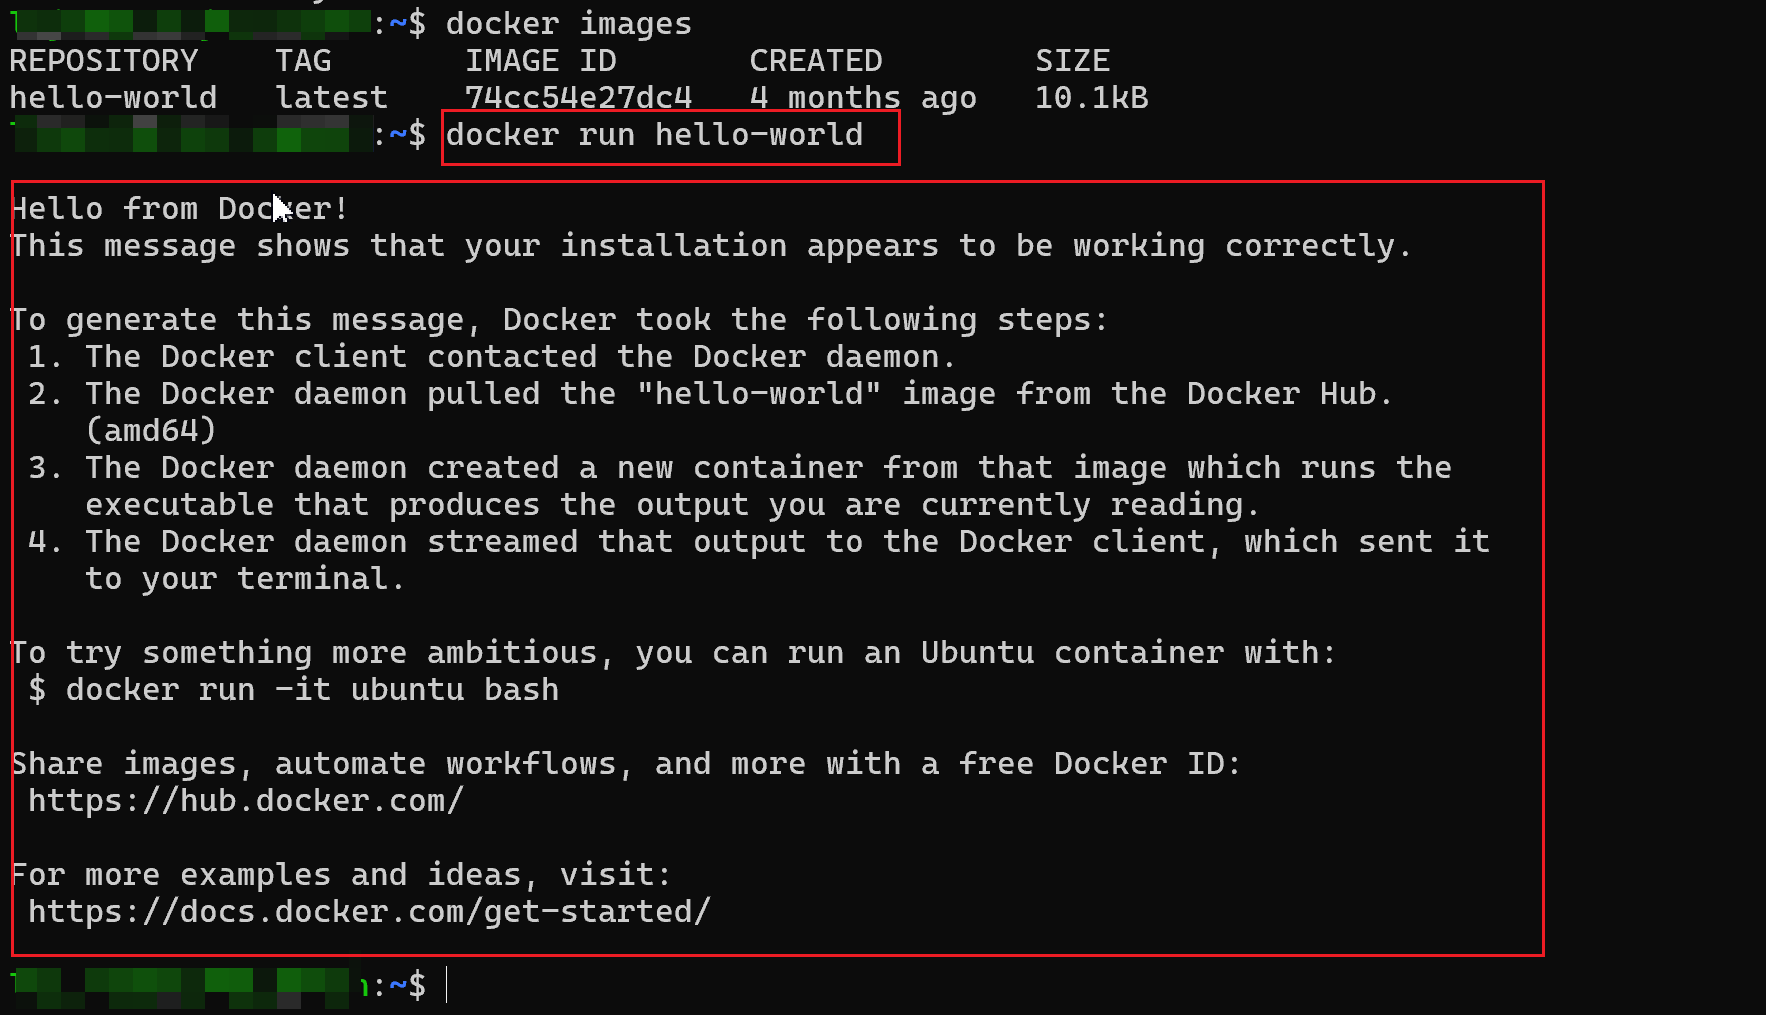Click the 'latest' tag value
The width and height of the screenshot is (1766, 1015).
pyautogui.click(x=331, y=98)
